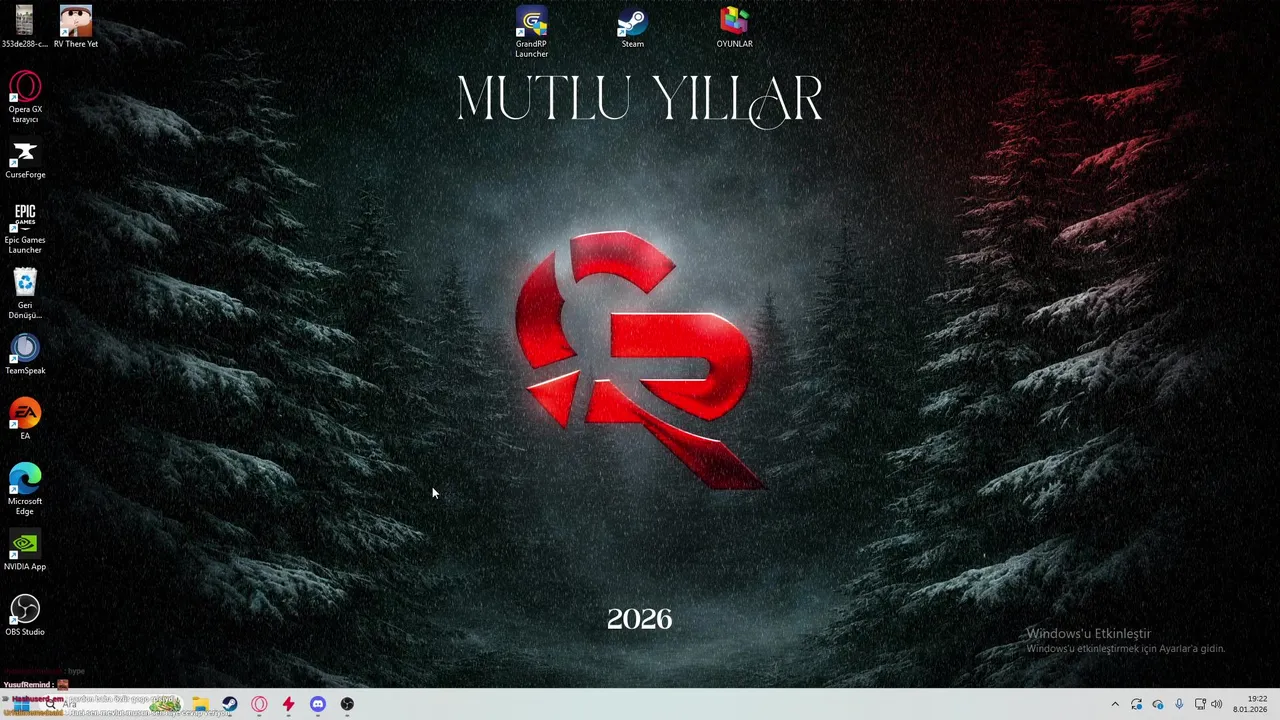Open OBS Studio desktop shortcut
The width and height of the screenshot is (1280, 720).
25,616
